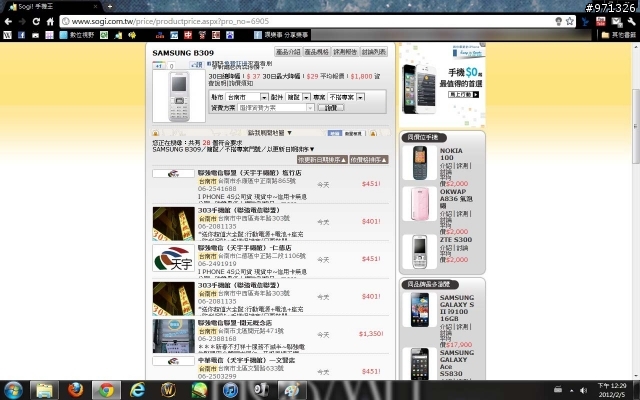Switch to the Sogi! 手機王 browser tab

[51, 7]
